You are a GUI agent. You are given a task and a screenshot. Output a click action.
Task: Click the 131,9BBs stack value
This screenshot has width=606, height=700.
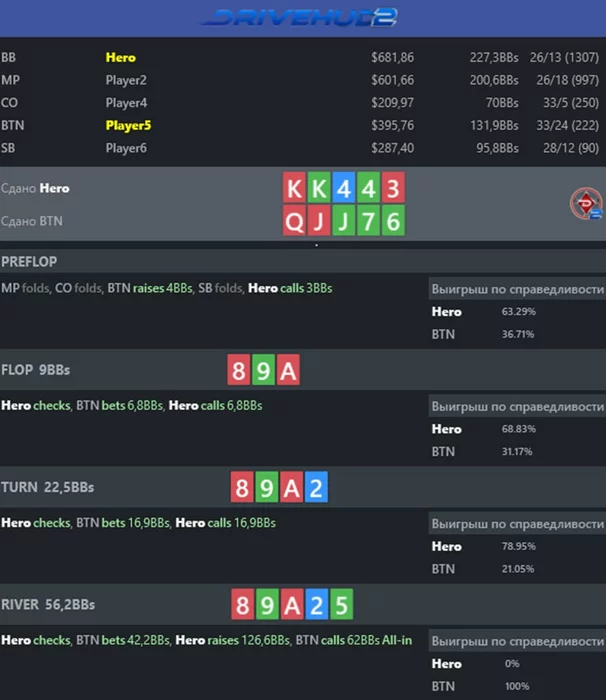pyautogui.click(x=494, y=125)
